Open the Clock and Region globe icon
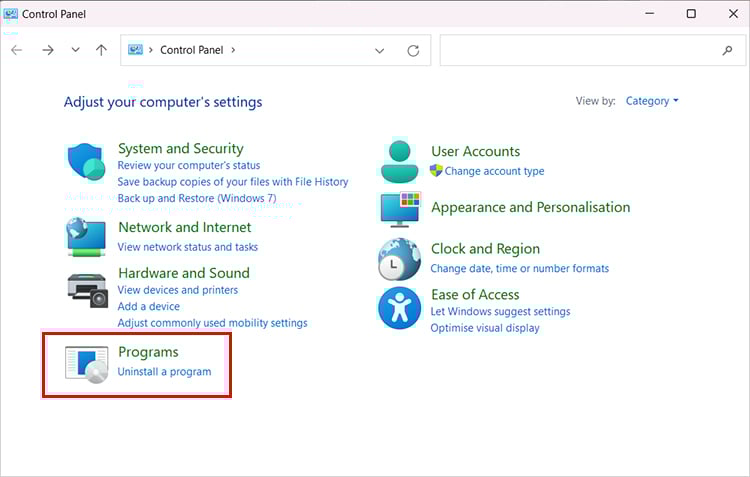750x477 pixels. pos(399,259)
